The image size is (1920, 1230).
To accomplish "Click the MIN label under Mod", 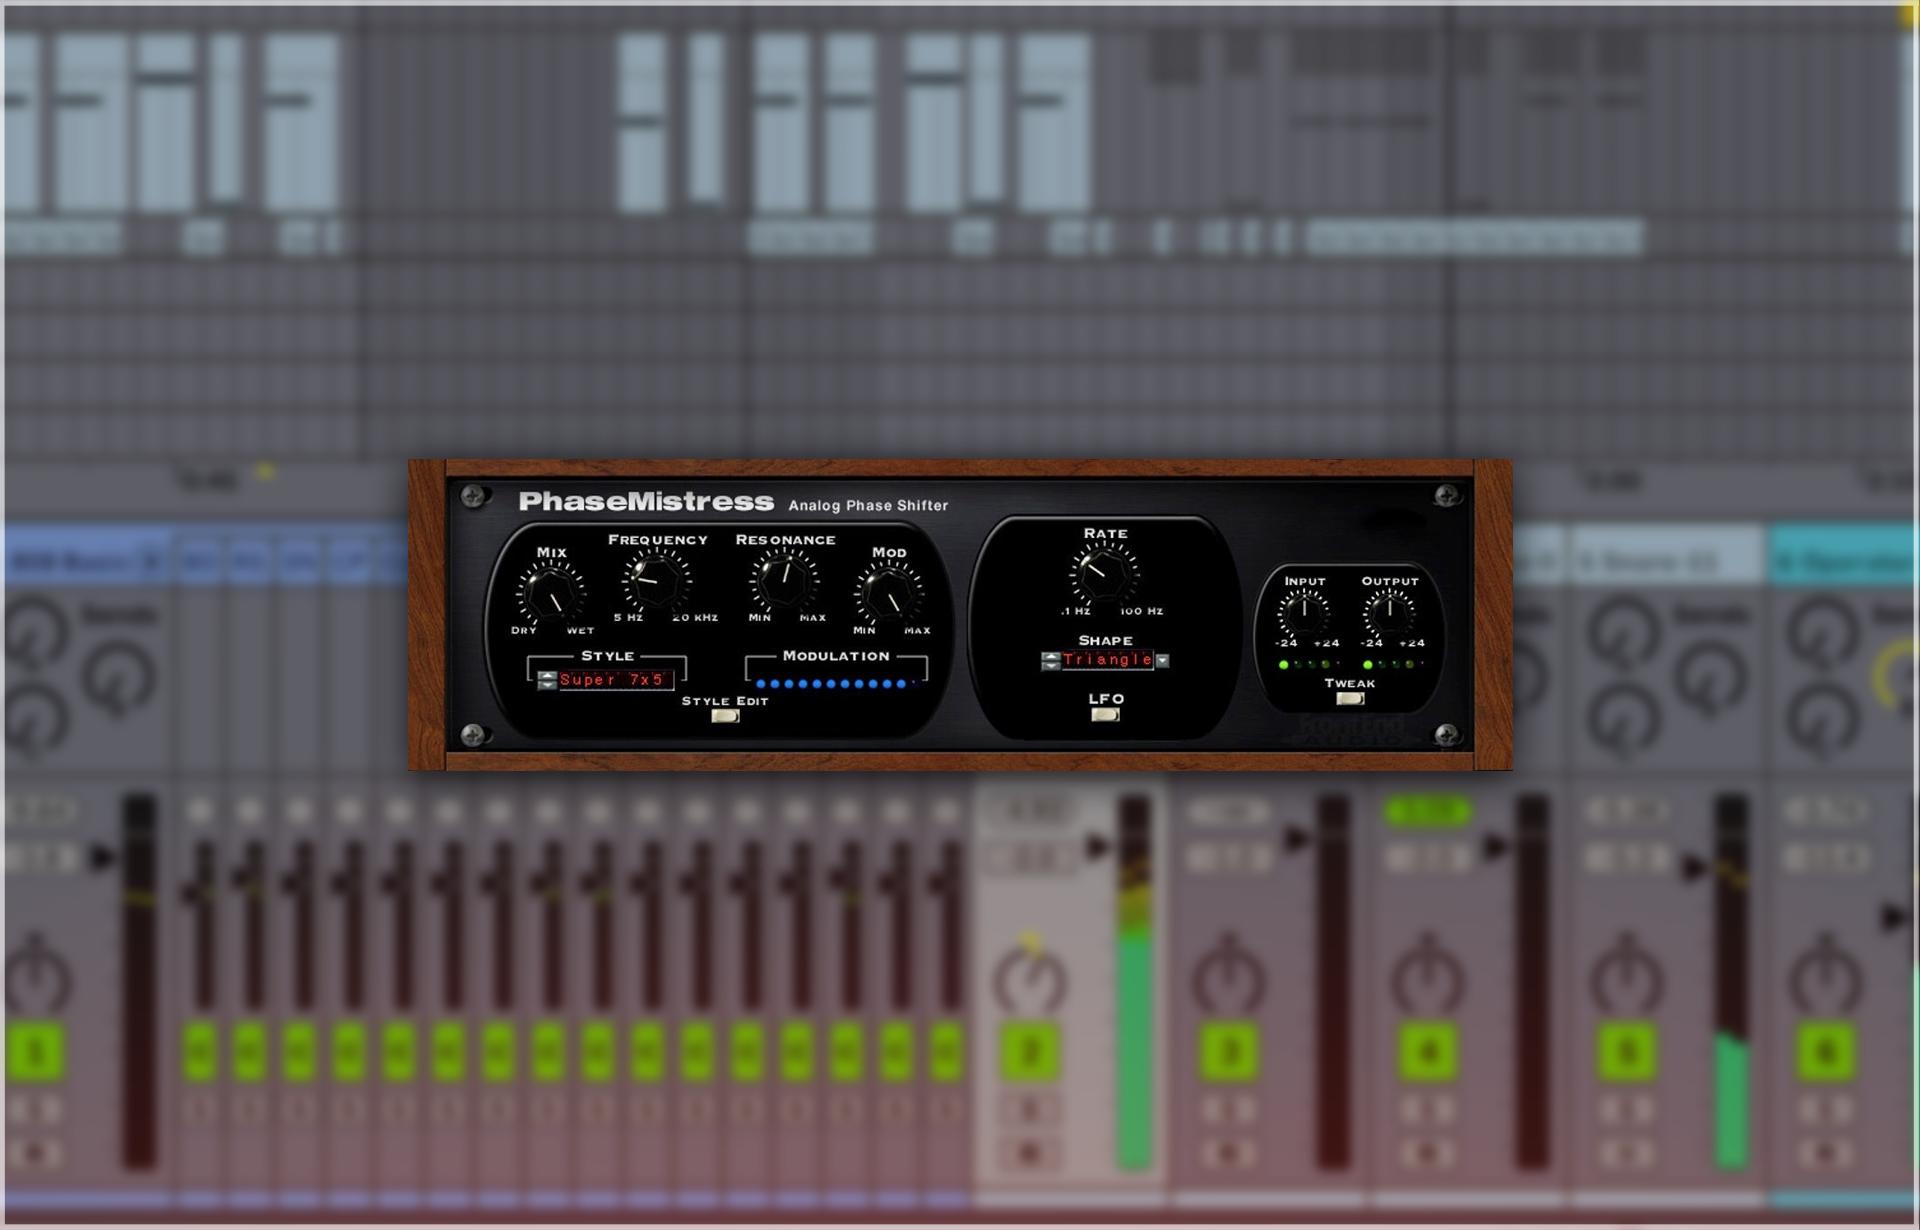I will [x=864, y=630].
